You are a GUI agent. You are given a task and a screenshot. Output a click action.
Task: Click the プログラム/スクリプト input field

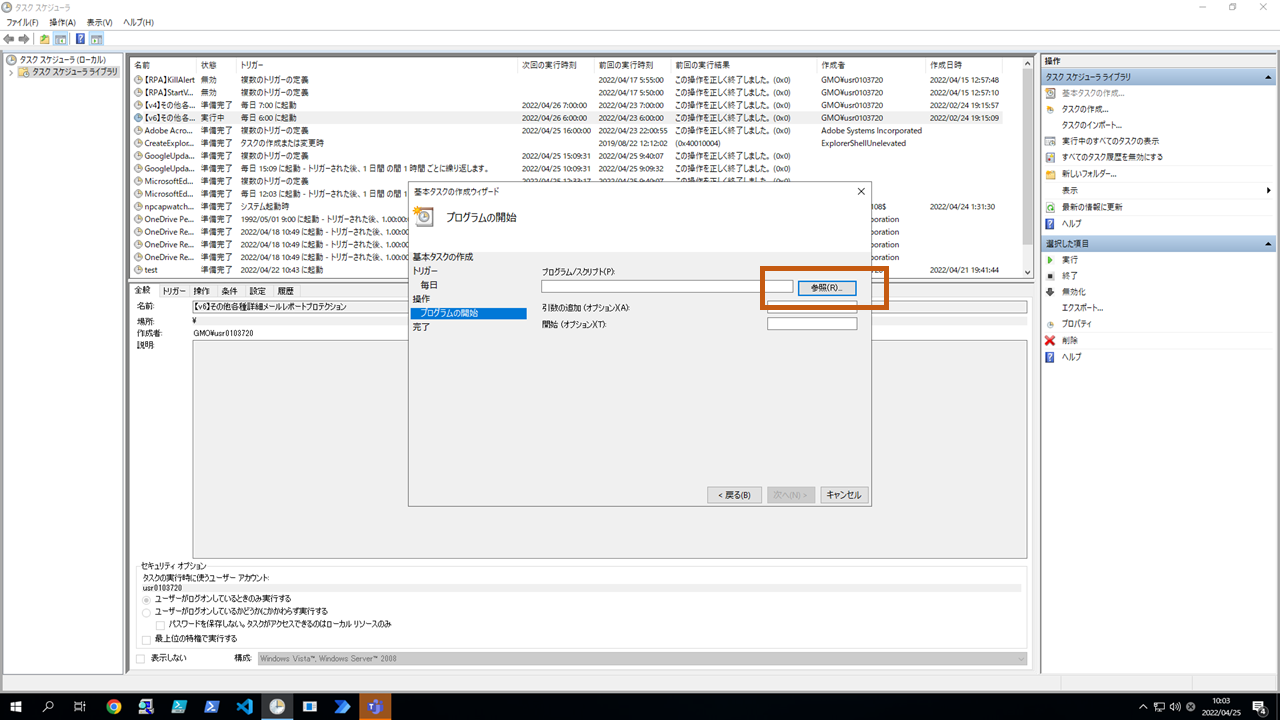click(666, 287)
